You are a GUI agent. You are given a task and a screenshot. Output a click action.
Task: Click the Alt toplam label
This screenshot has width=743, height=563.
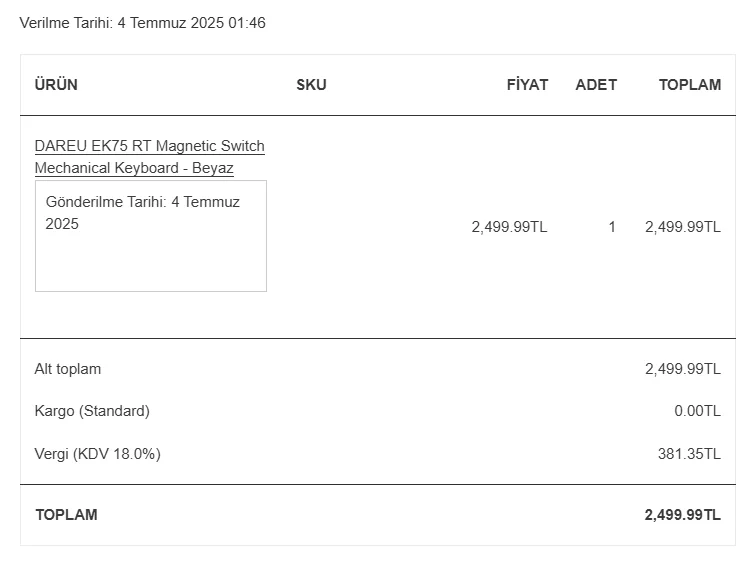68,369
